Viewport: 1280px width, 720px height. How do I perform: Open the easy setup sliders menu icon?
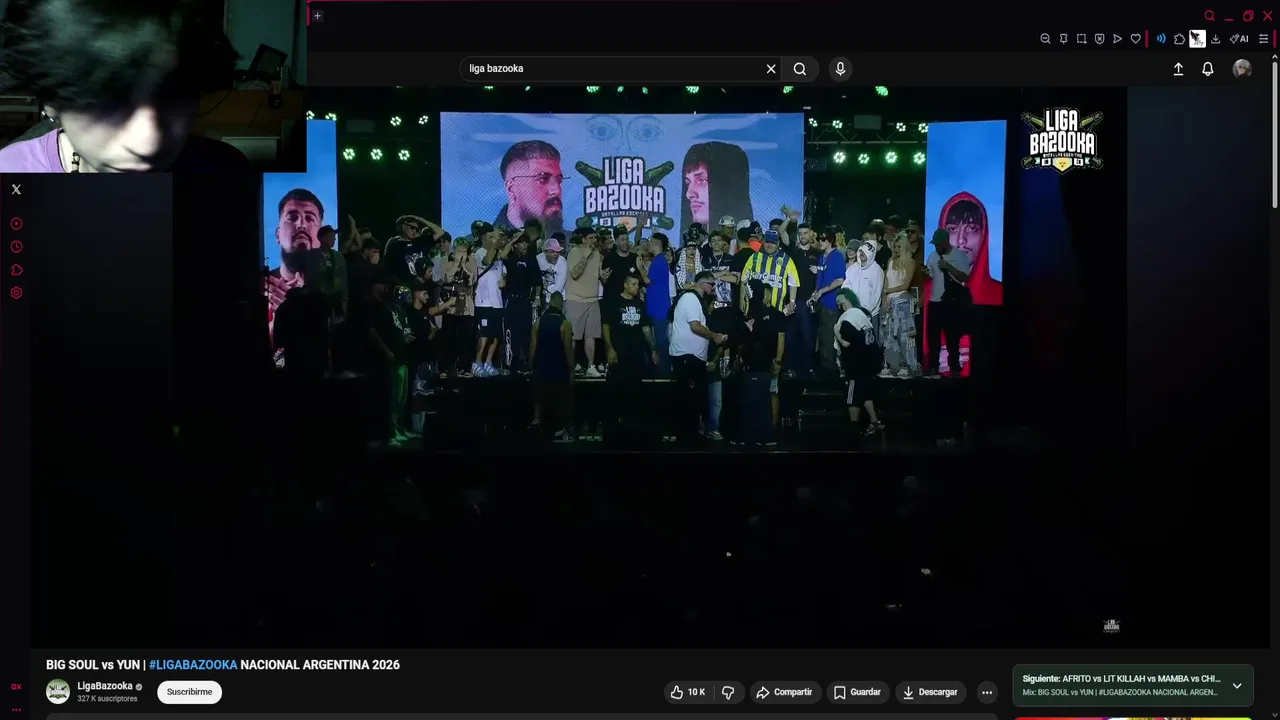pyautogui.click(x=1264, y=39)
